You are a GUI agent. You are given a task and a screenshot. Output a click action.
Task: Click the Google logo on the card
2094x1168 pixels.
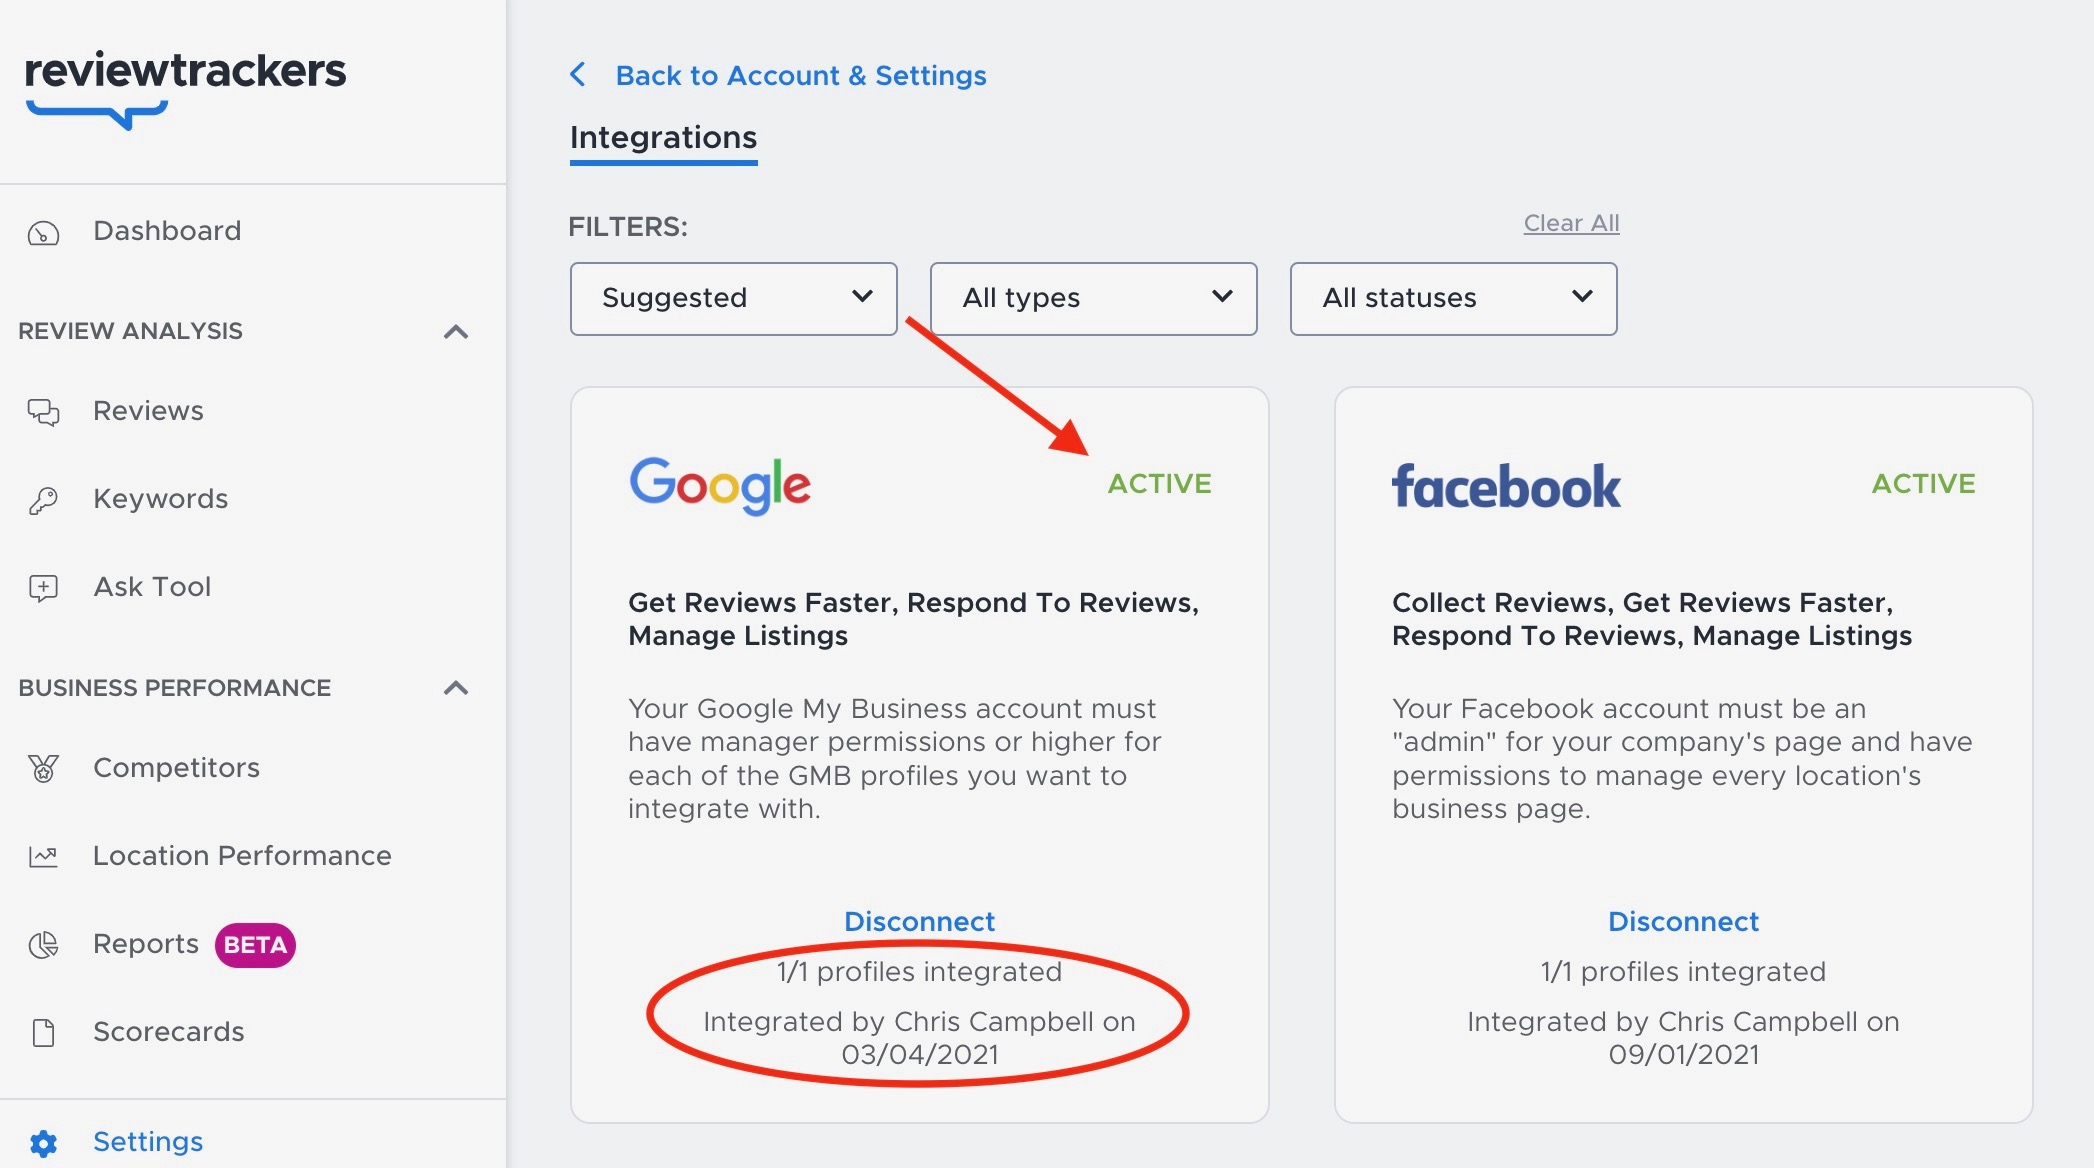click(x=720, y=485)
